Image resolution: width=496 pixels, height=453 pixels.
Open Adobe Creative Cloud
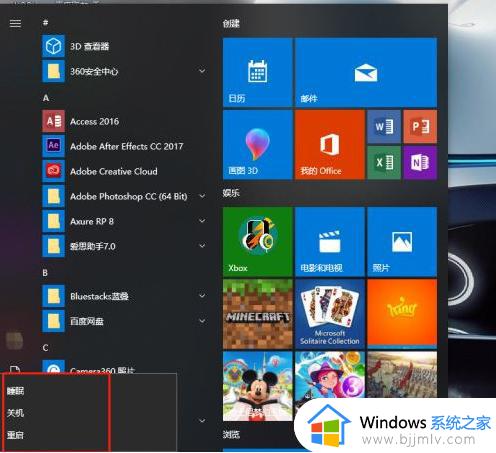click(x=124, y=171)
